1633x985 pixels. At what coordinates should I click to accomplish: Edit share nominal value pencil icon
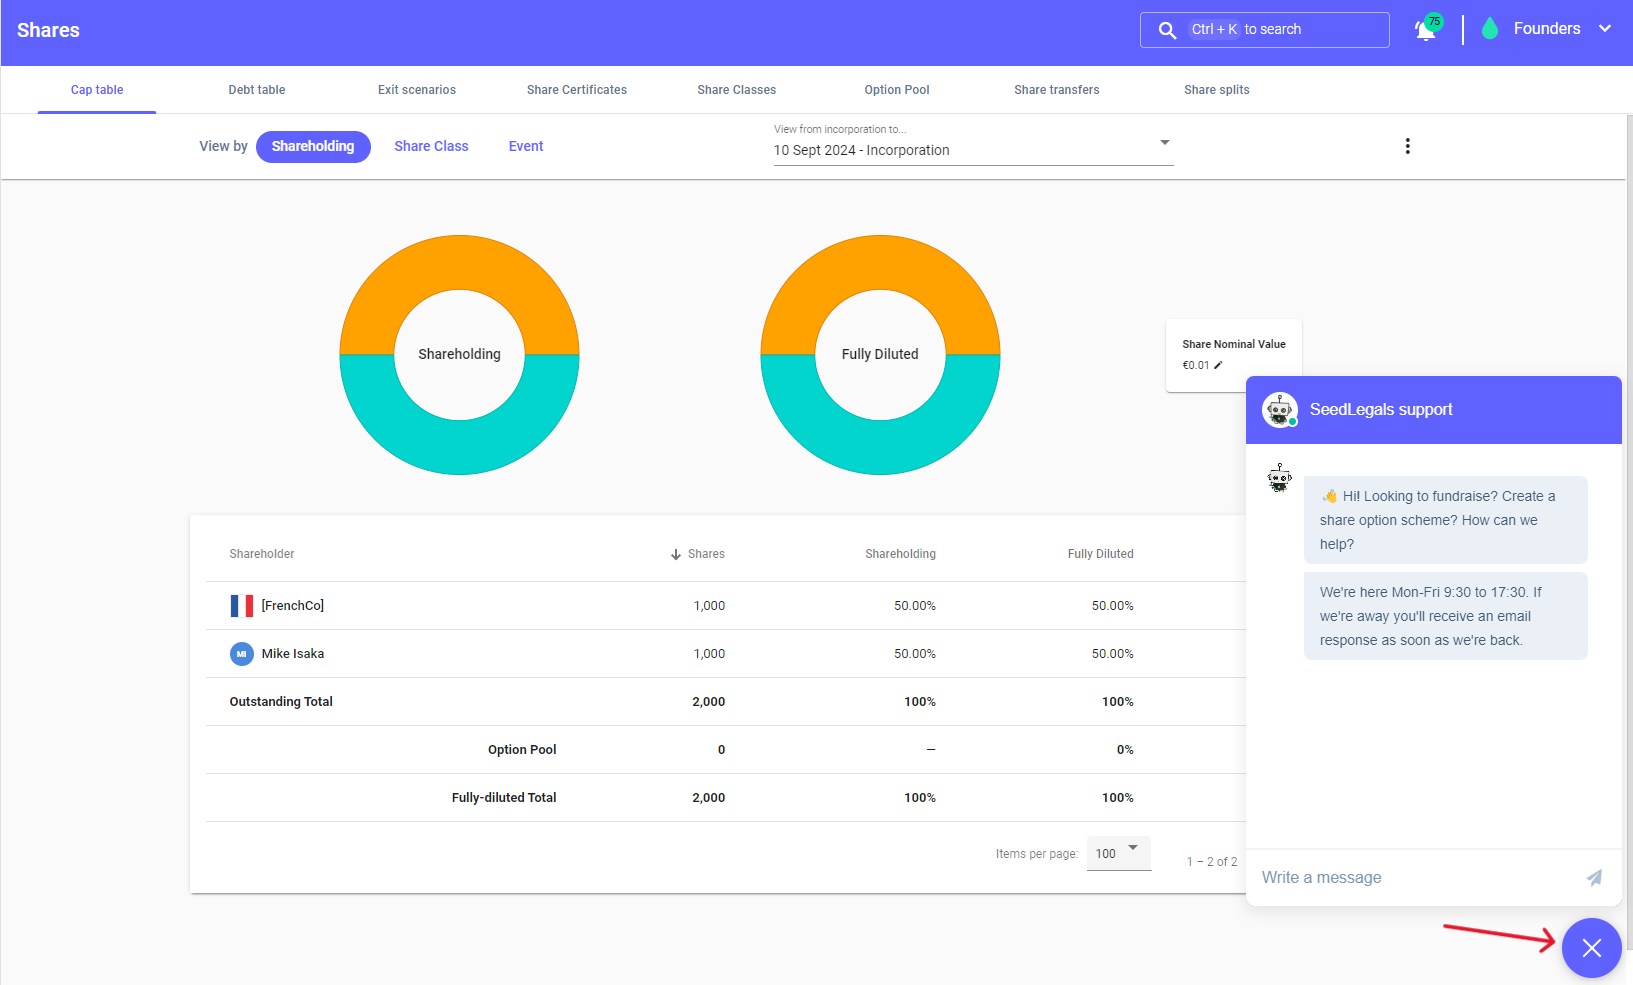pos(1218,366)
